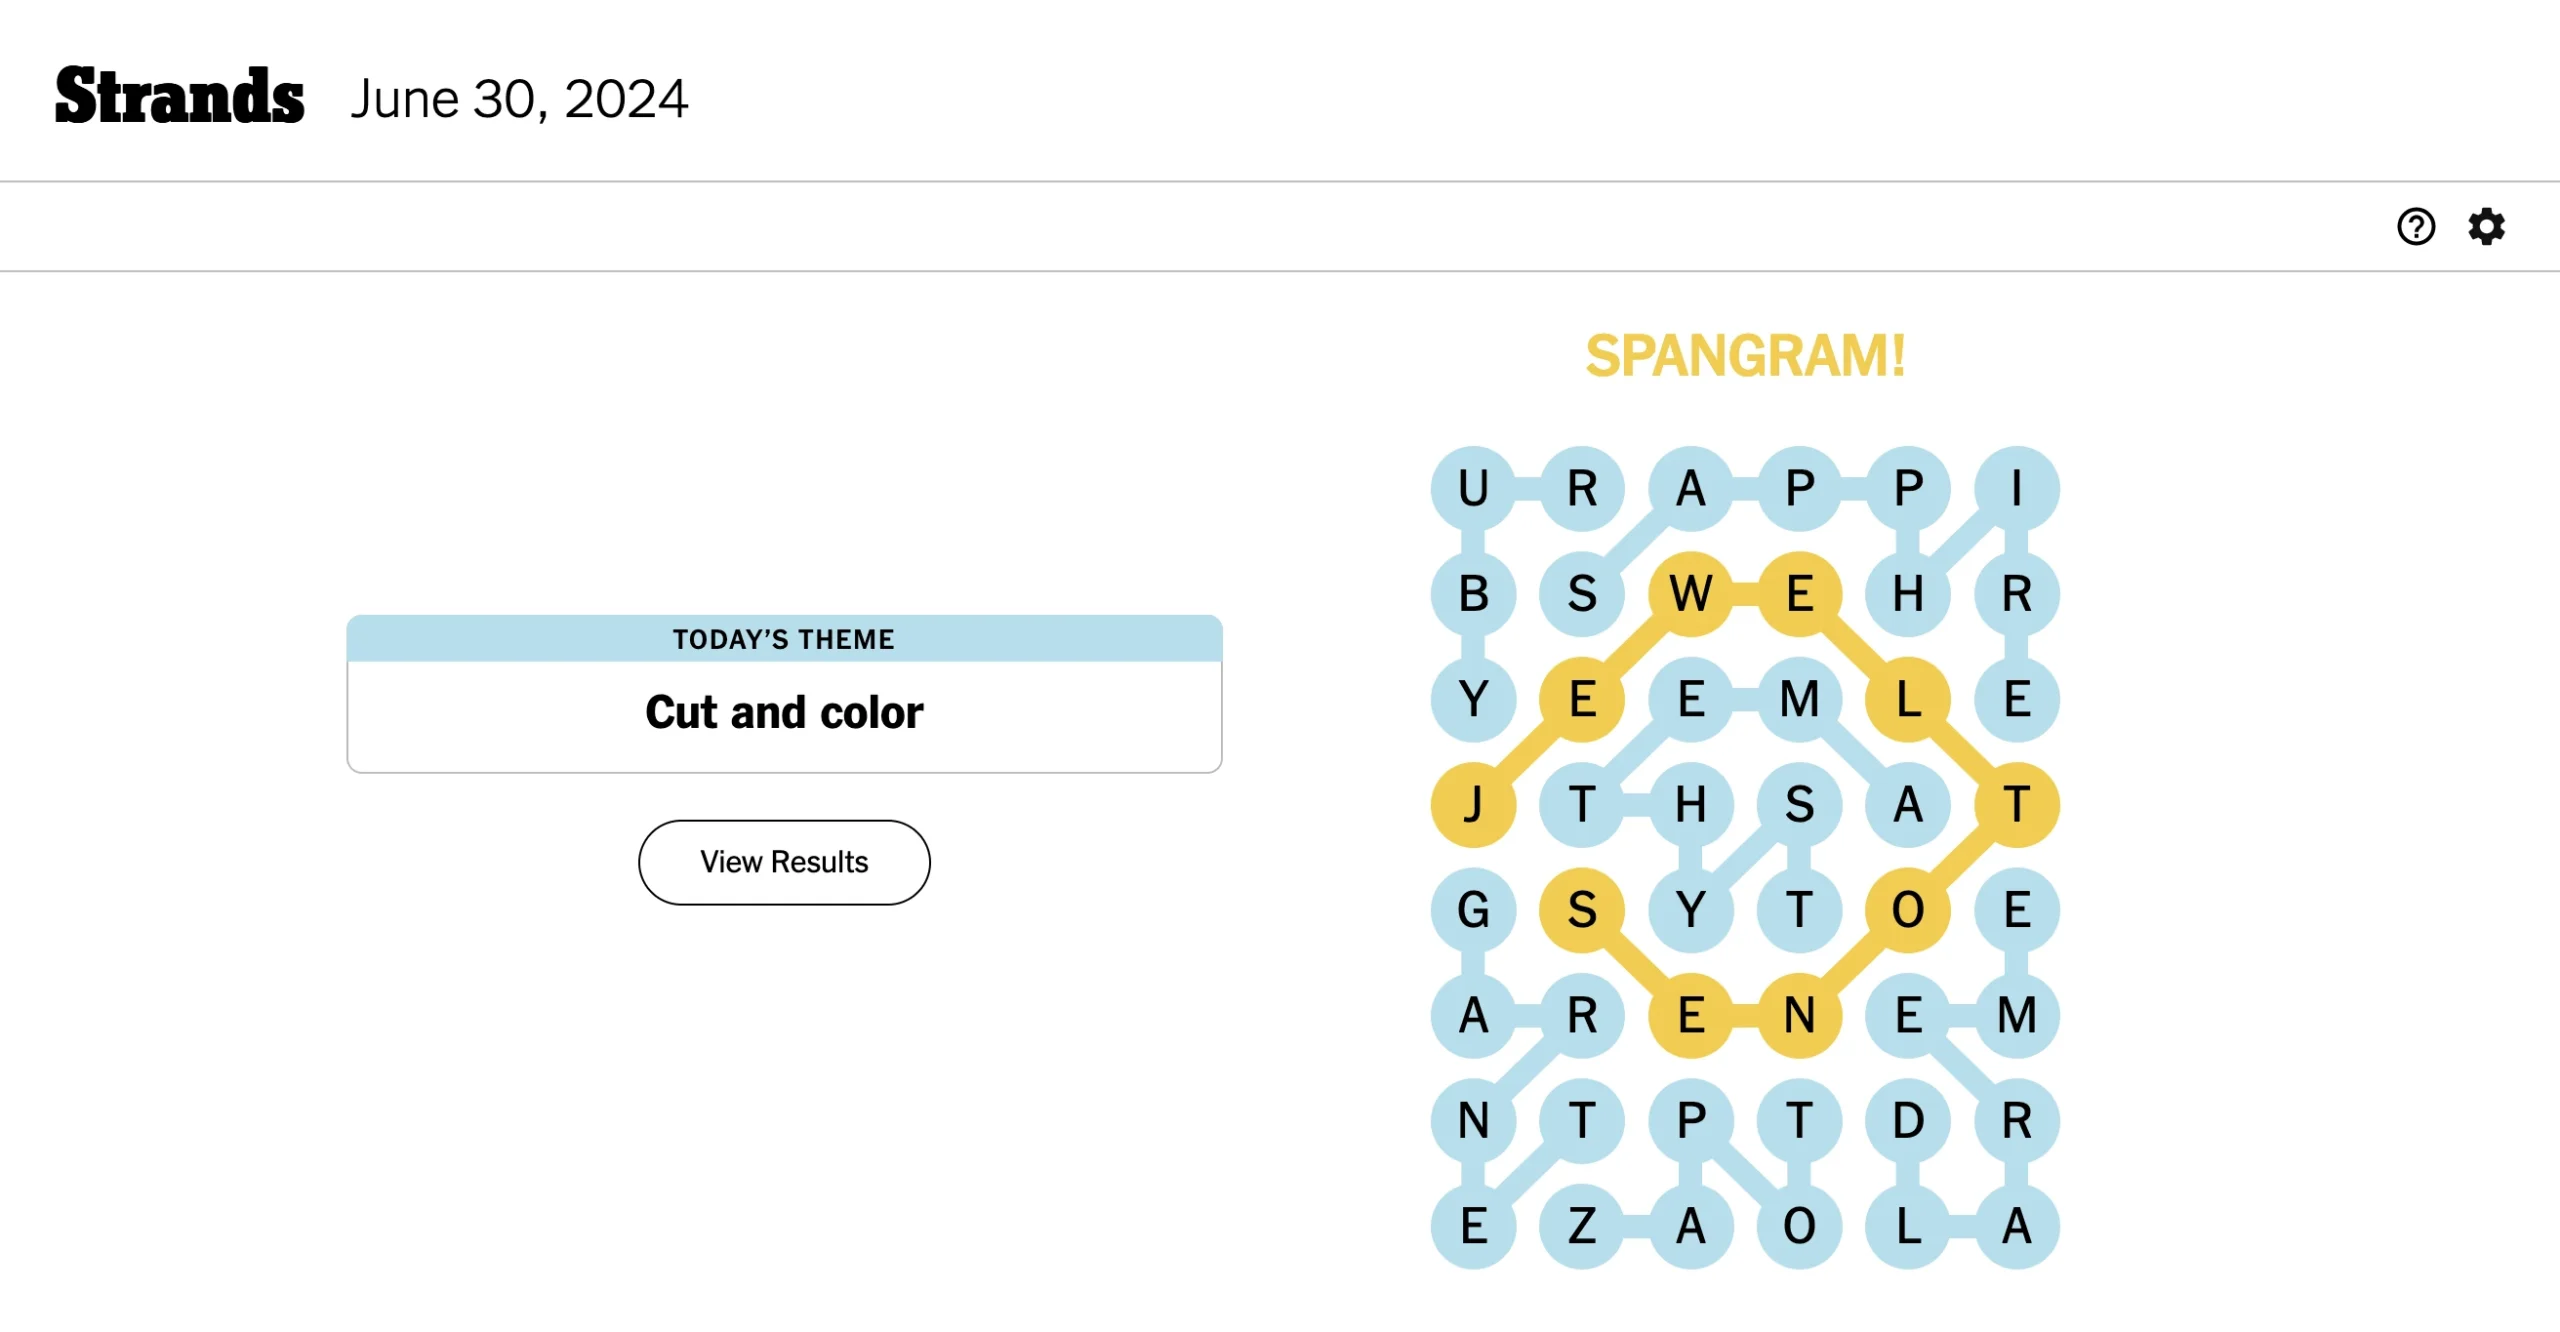Screen dimensions: 2560x1332
Task: Select the letter B tile
Action: point(1473,594)
